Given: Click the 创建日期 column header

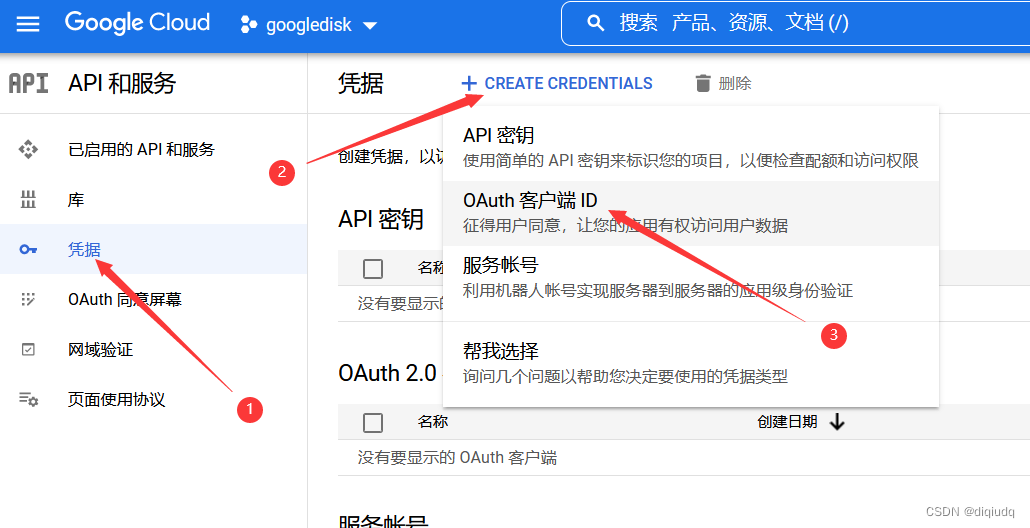Looking at the screenshot, I should (x=787, y=422).
